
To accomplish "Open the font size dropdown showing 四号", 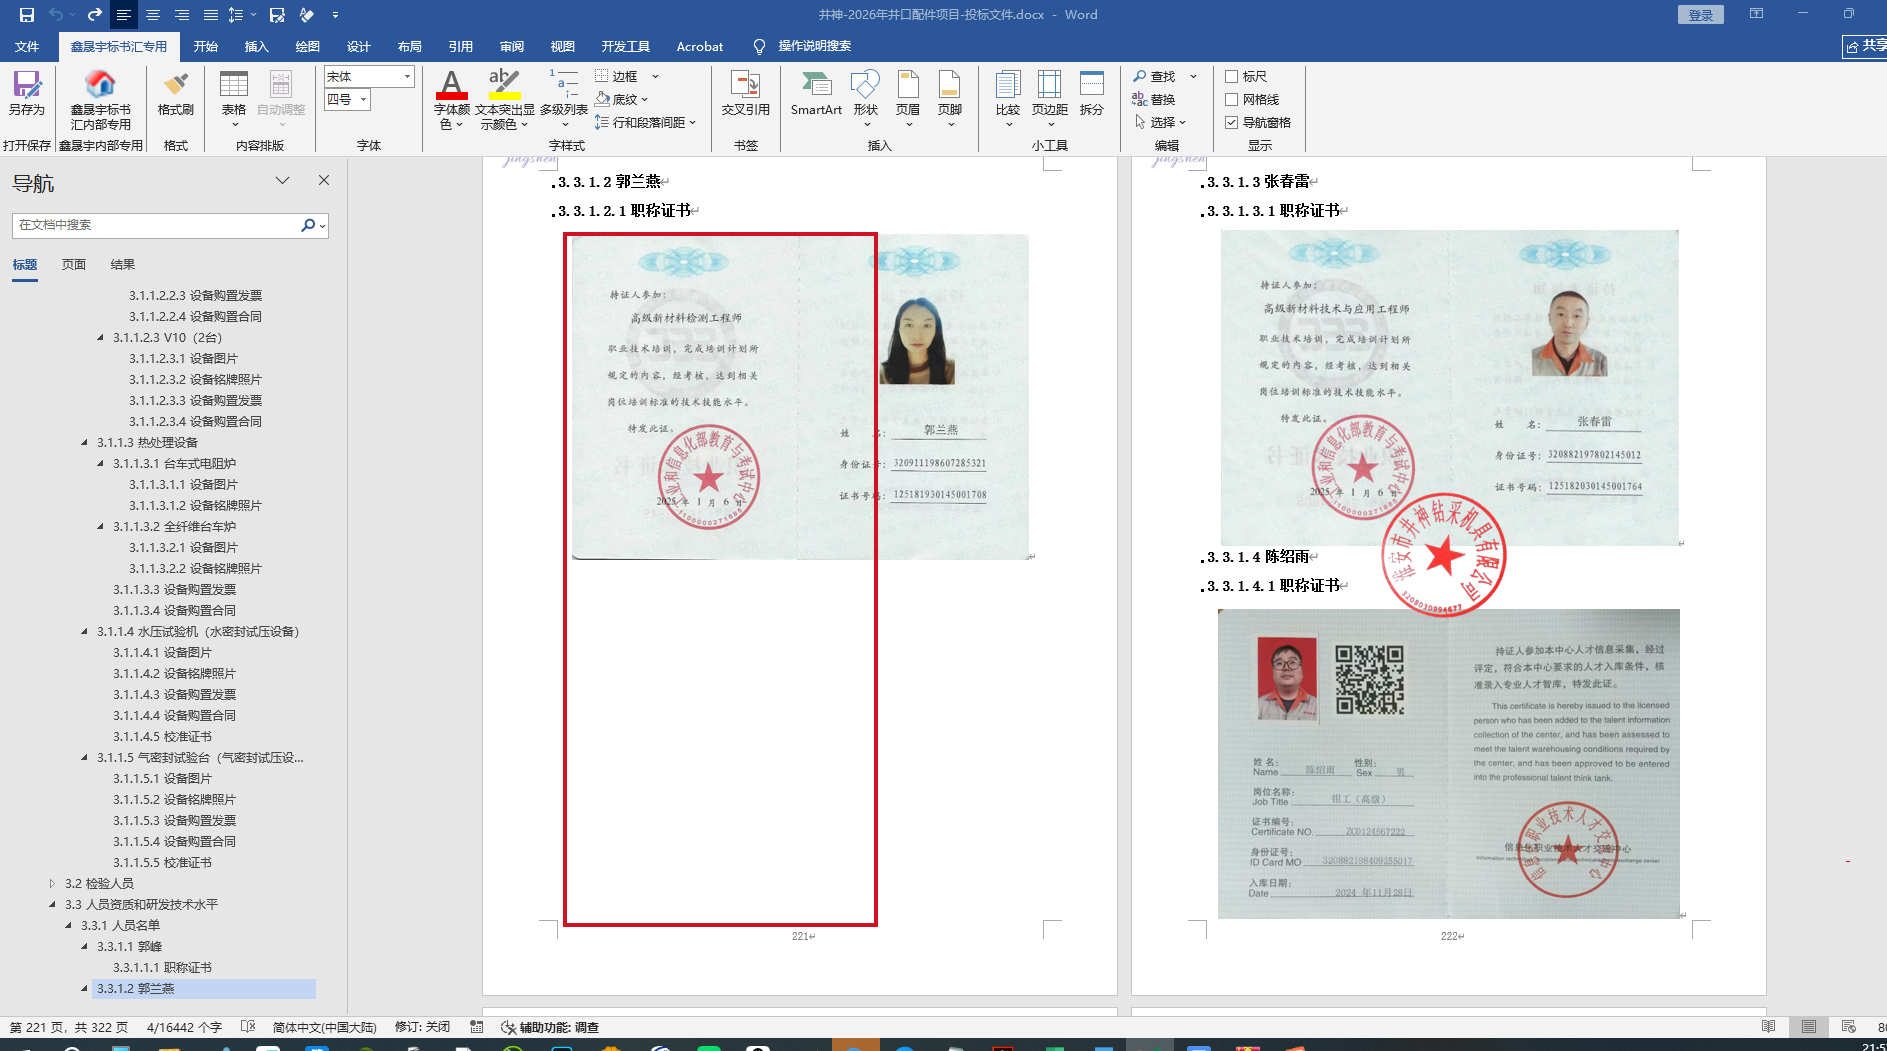I will point(363,100).
